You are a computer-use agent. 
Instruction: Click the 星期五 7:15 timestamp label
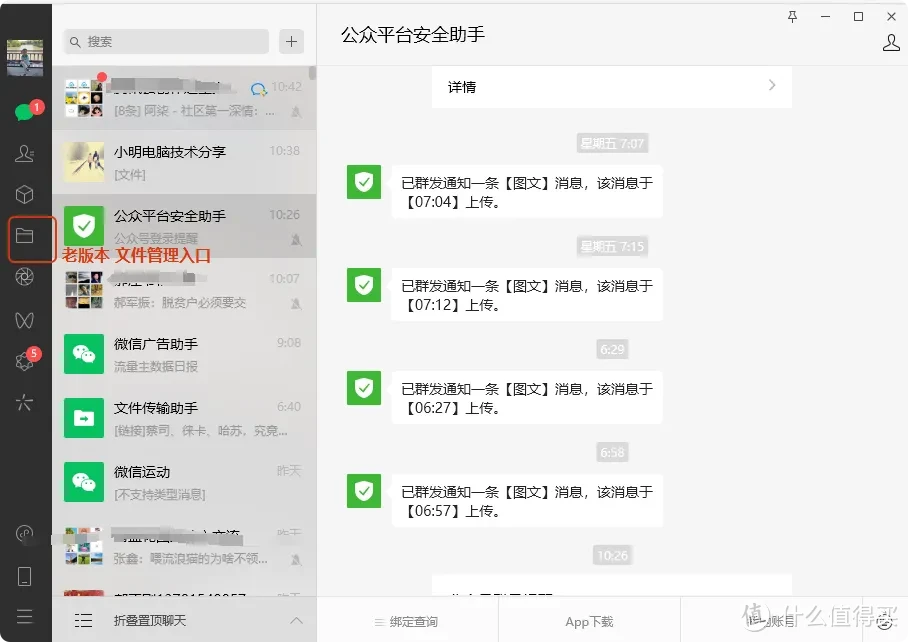(612, 247)
